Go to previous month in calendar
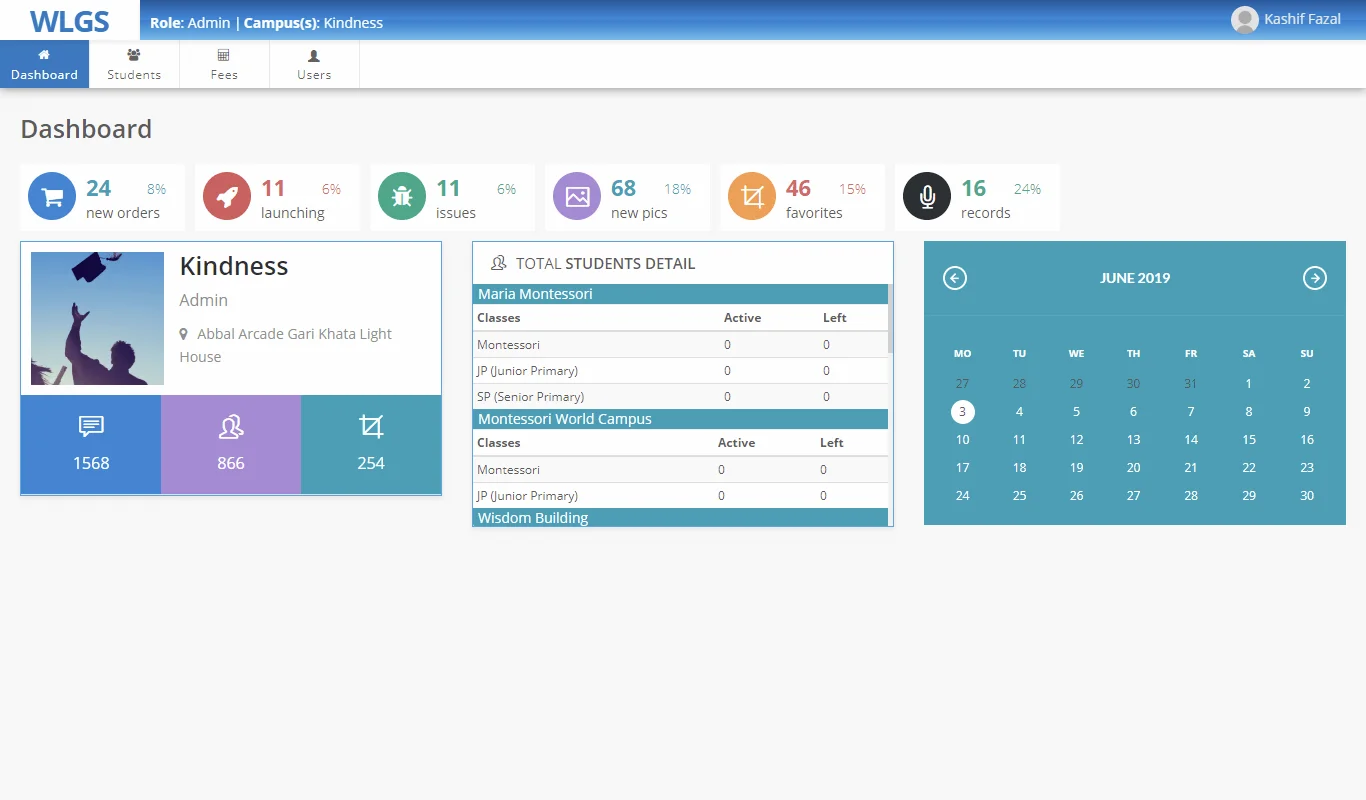This screenshot has height=800, width=1366. tap(955, 278)
